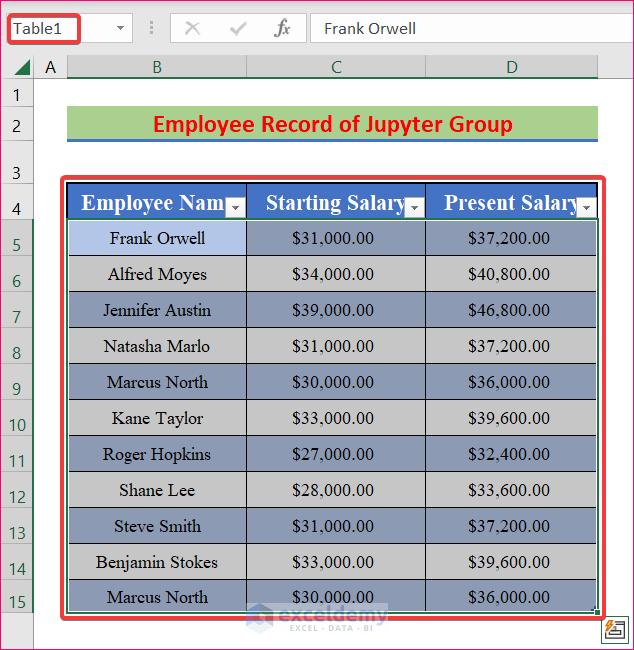
Task: Click the $46,800.00 present salary cell
Action: 511,310
